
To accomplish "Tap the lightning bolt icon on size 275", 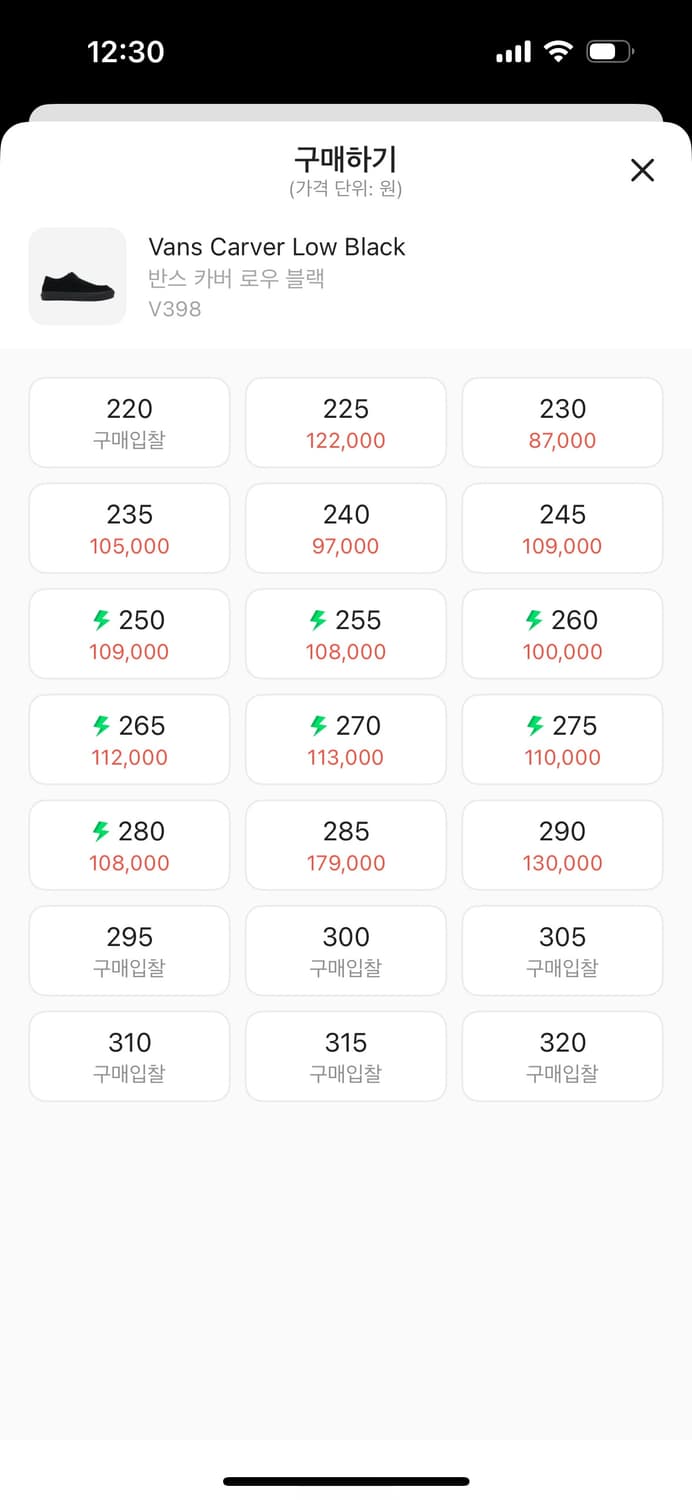I will click(x=534, y=726).
